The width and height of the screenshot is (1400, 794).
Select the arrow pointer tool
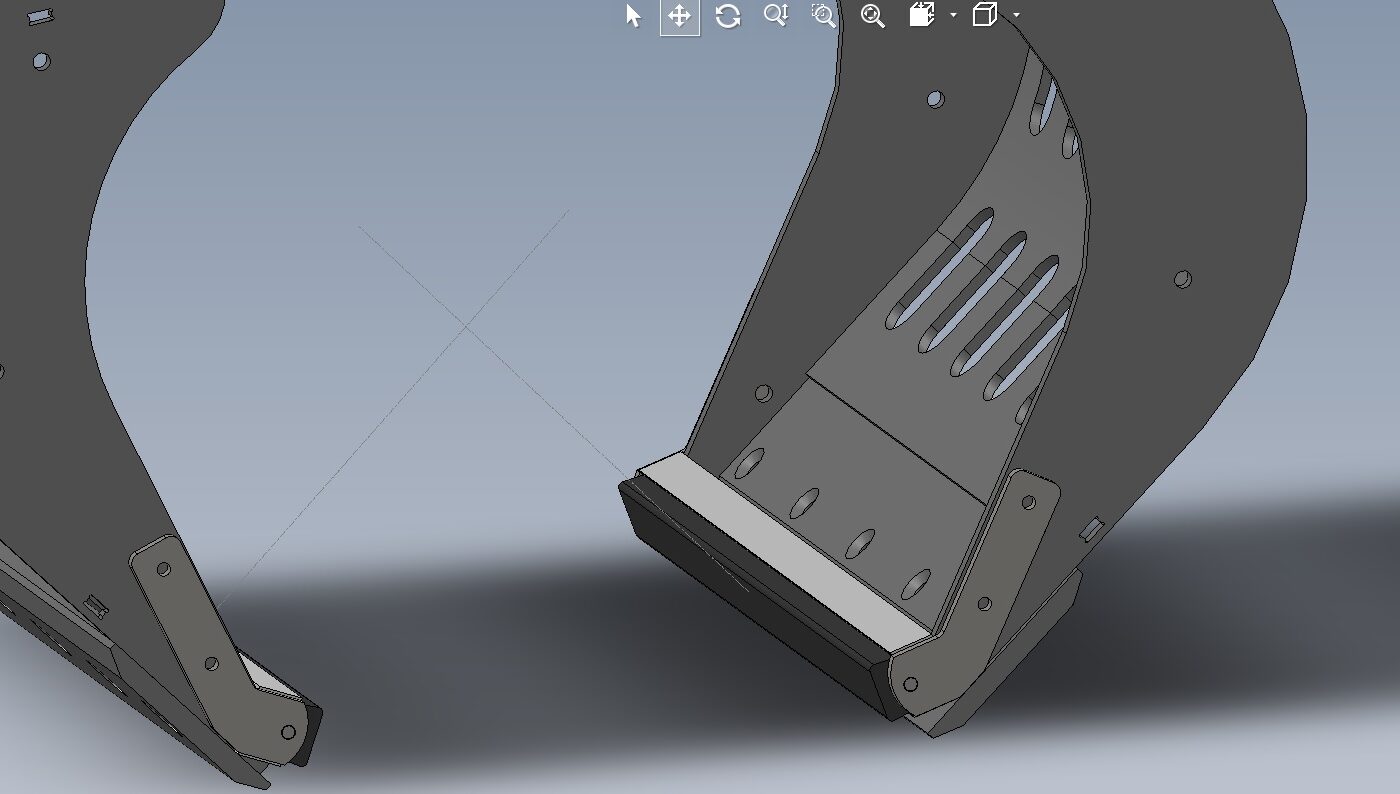[633, 16]
